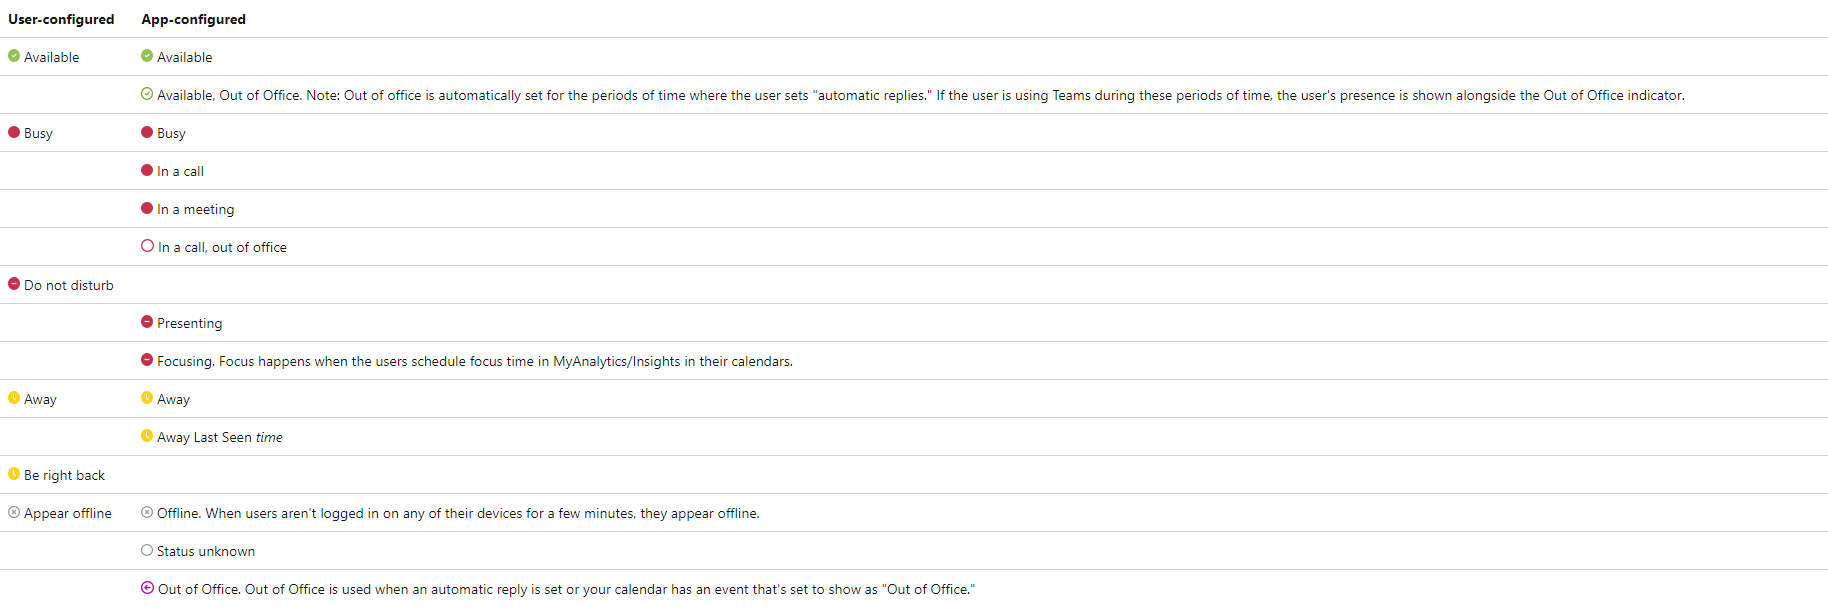Screen dimensions: 1828x607
Task: Click the yellow Be right back icon
Action: click(x=14, y=474)
